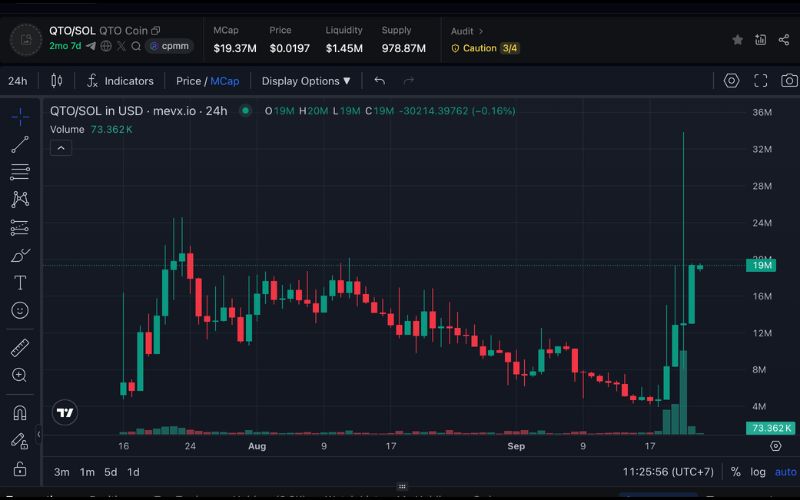Select the 5d time range
The height and width of the screenshot is (500, 800).
point(110,472)
